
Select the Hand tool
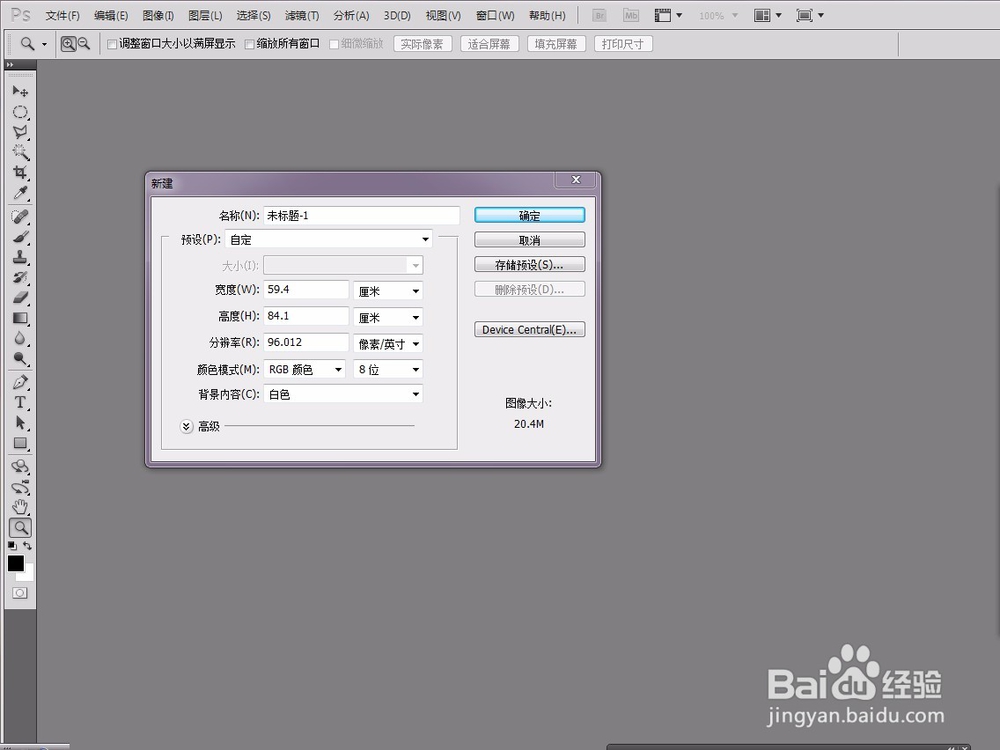[20, 508]
